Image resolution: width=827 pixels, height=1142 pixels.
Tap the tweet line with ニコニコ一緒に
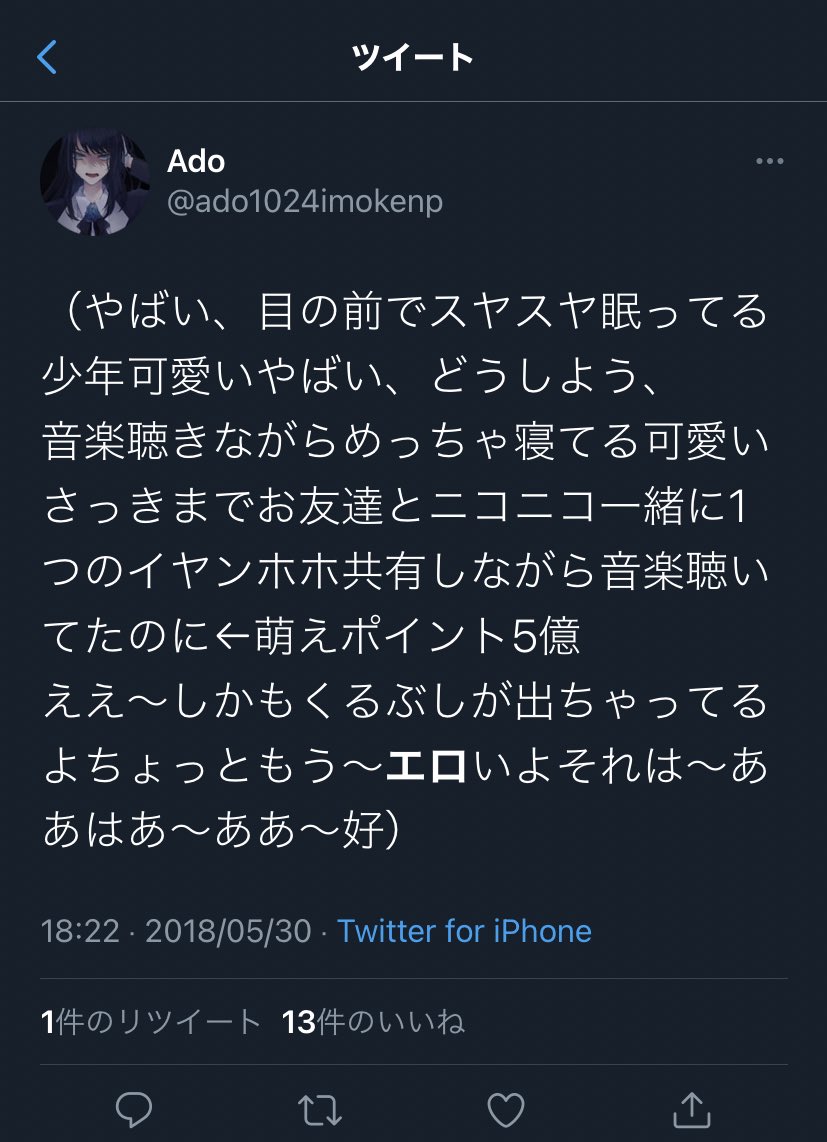[396, 506]
